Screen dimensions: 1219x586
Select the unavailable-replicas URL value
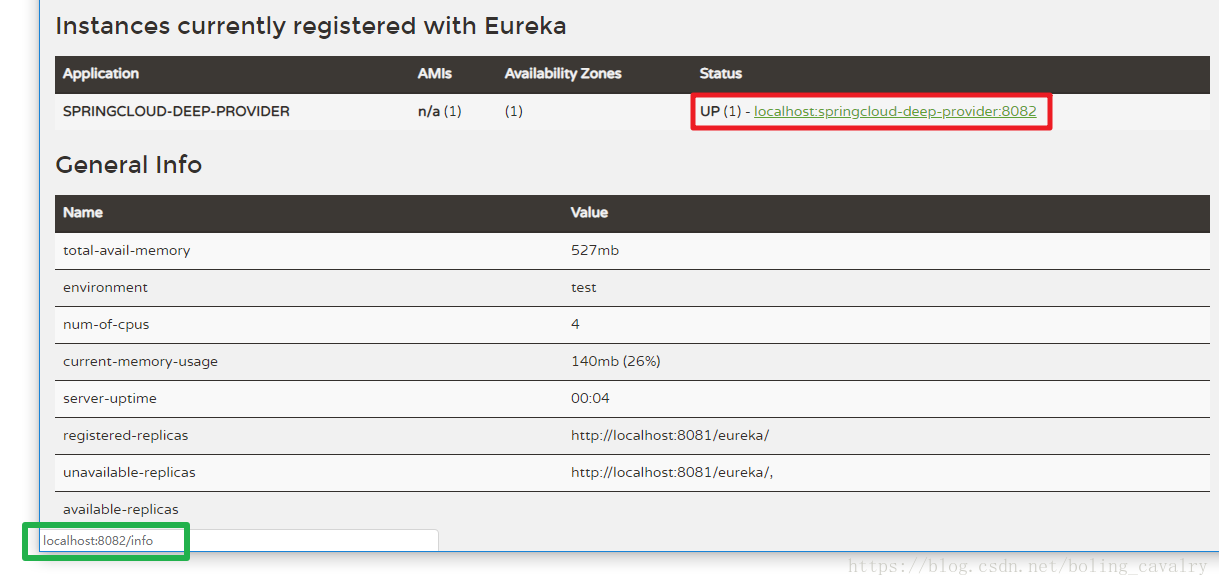672,472
